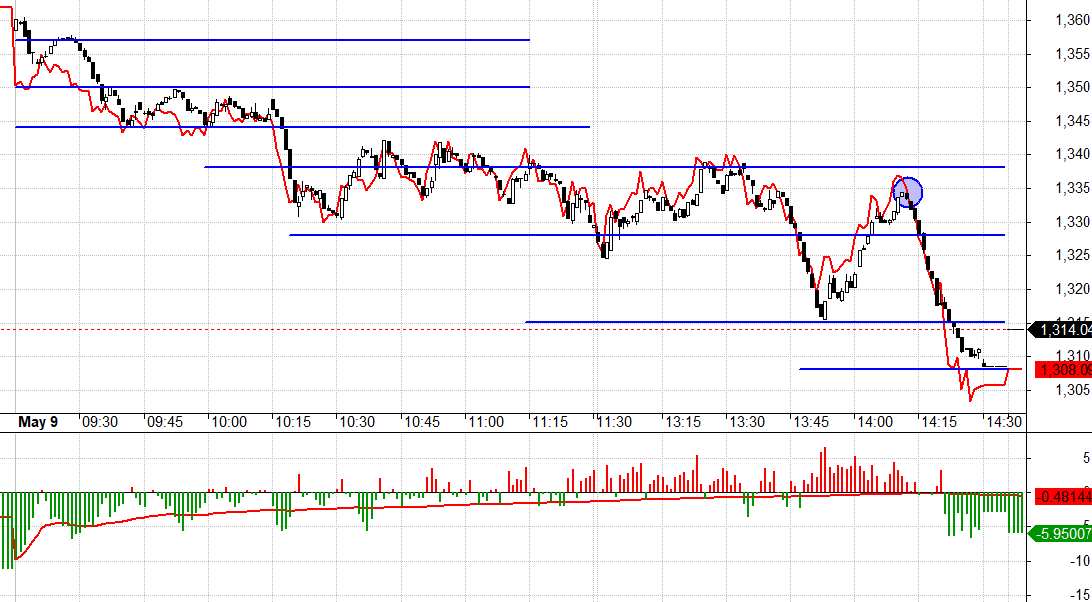Click the blue circle marker on the chart

907,191
